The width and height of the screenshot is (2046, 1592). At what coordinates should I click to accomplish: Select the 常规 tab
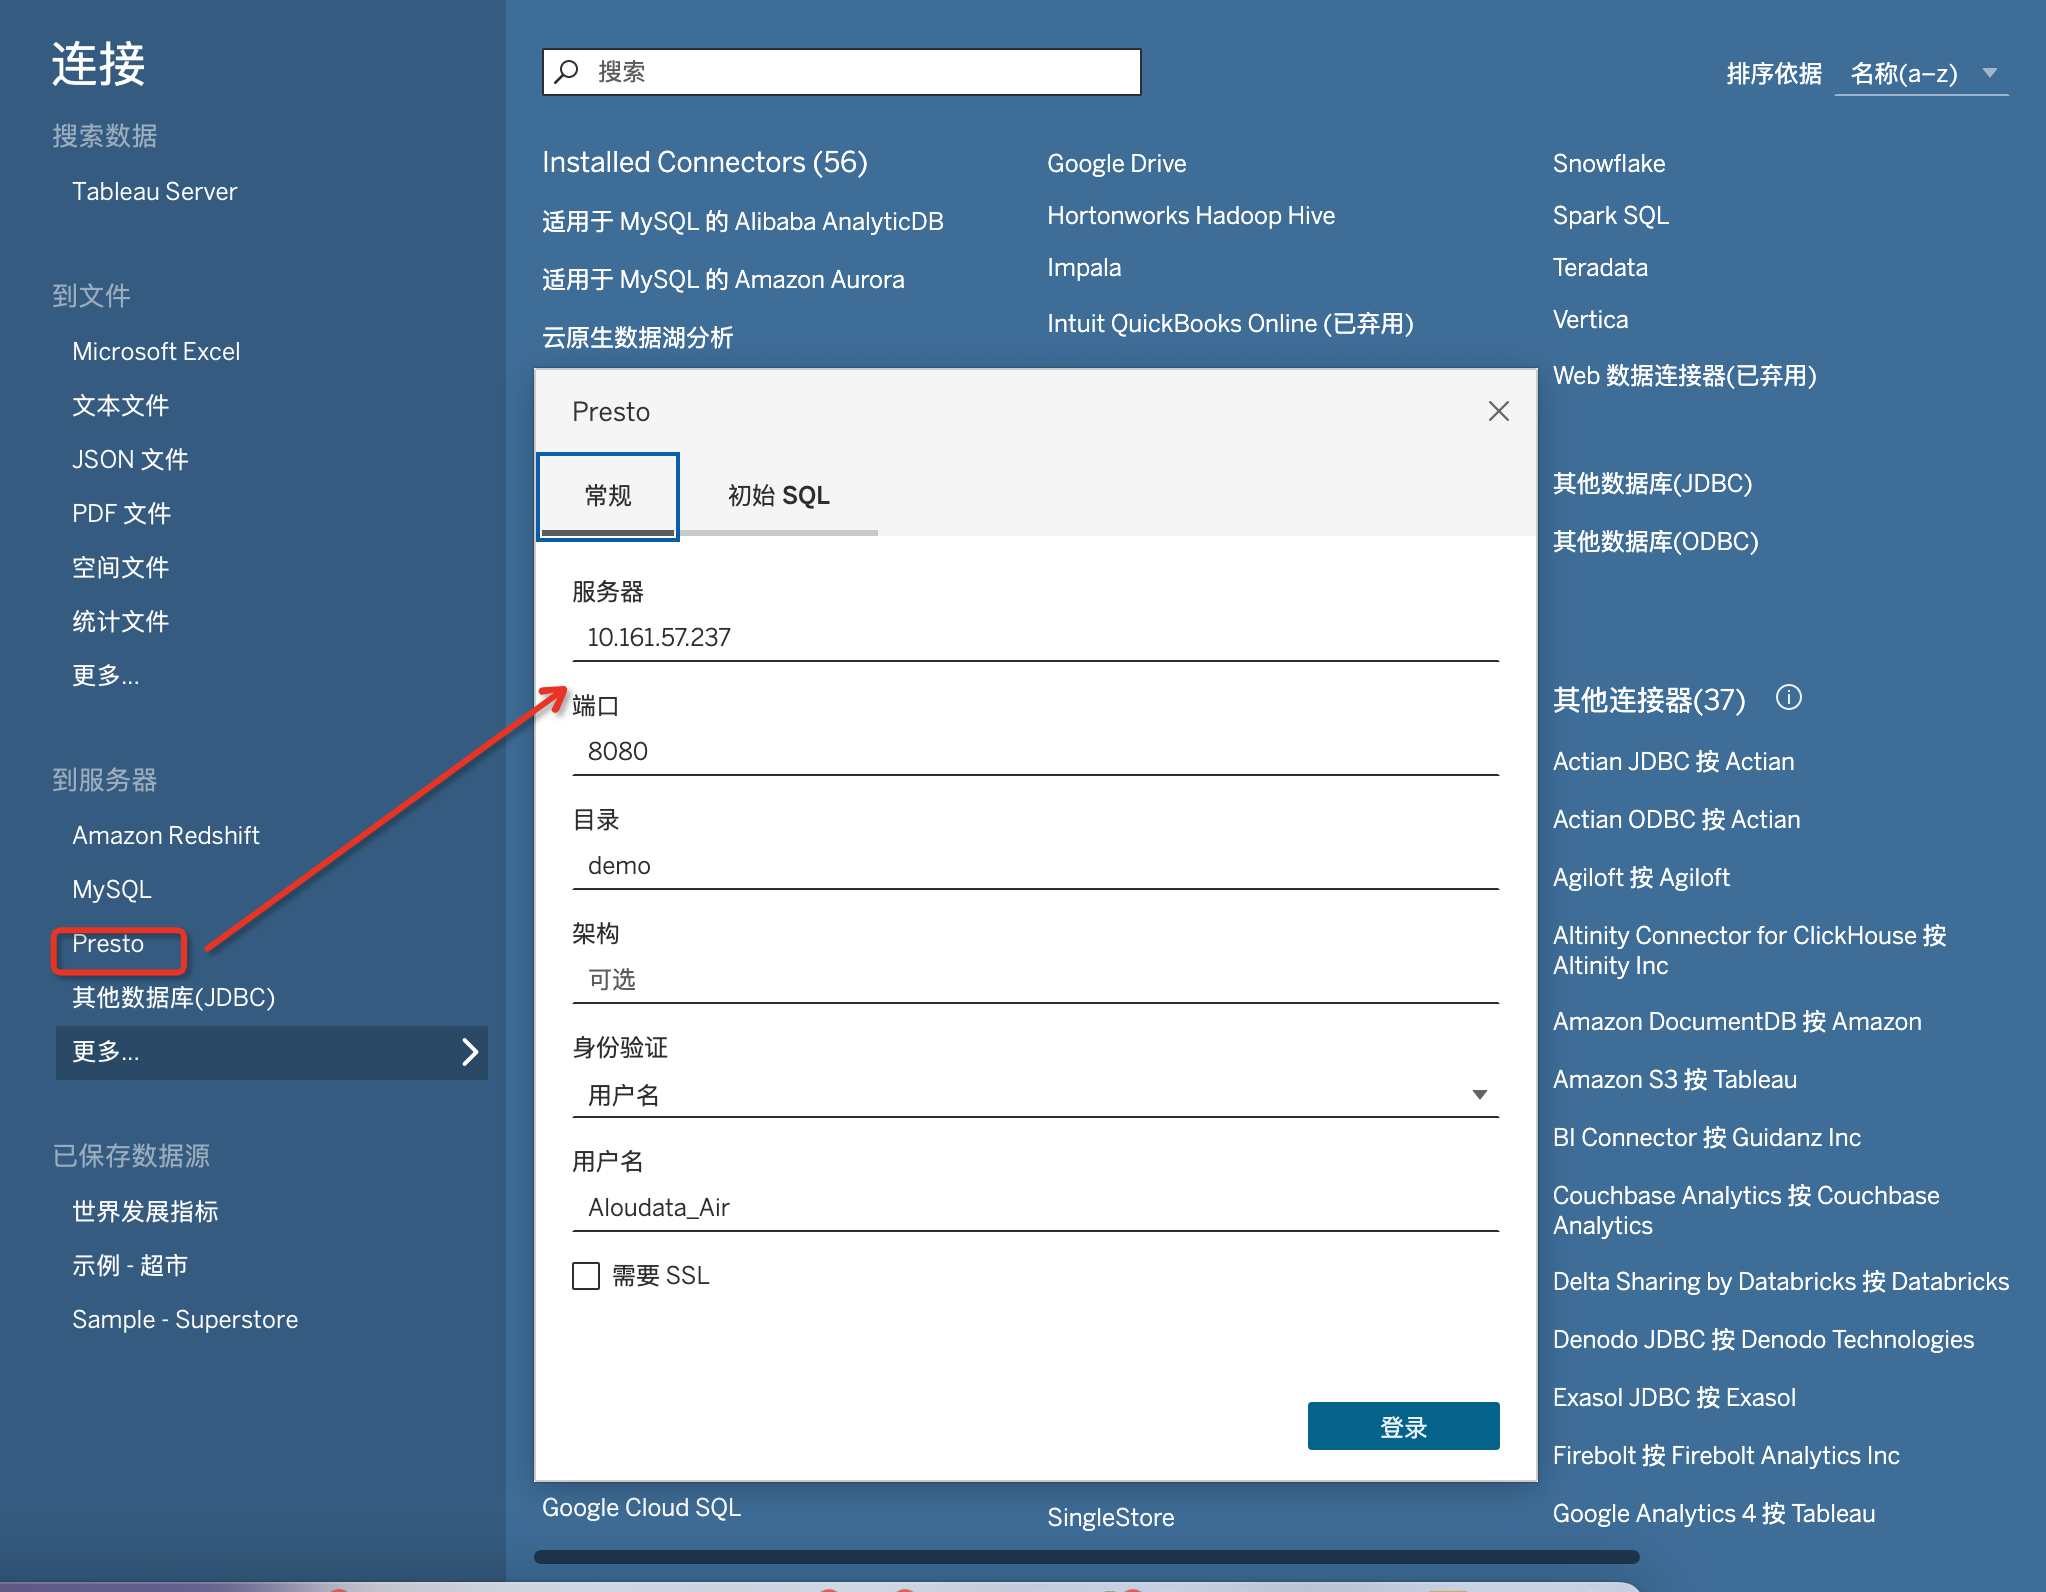pyautogui.click(x=608, y=496)
